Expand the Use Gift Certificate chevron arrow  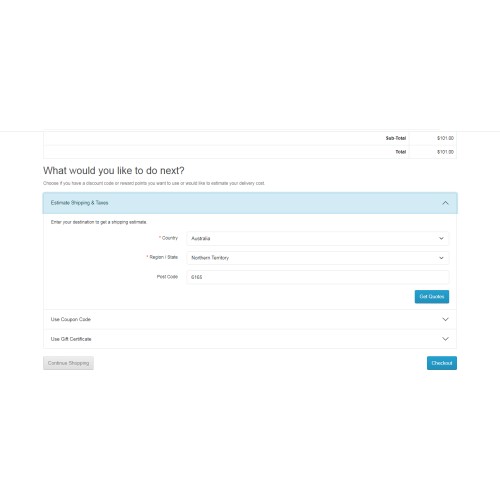(x=445, y=339)
